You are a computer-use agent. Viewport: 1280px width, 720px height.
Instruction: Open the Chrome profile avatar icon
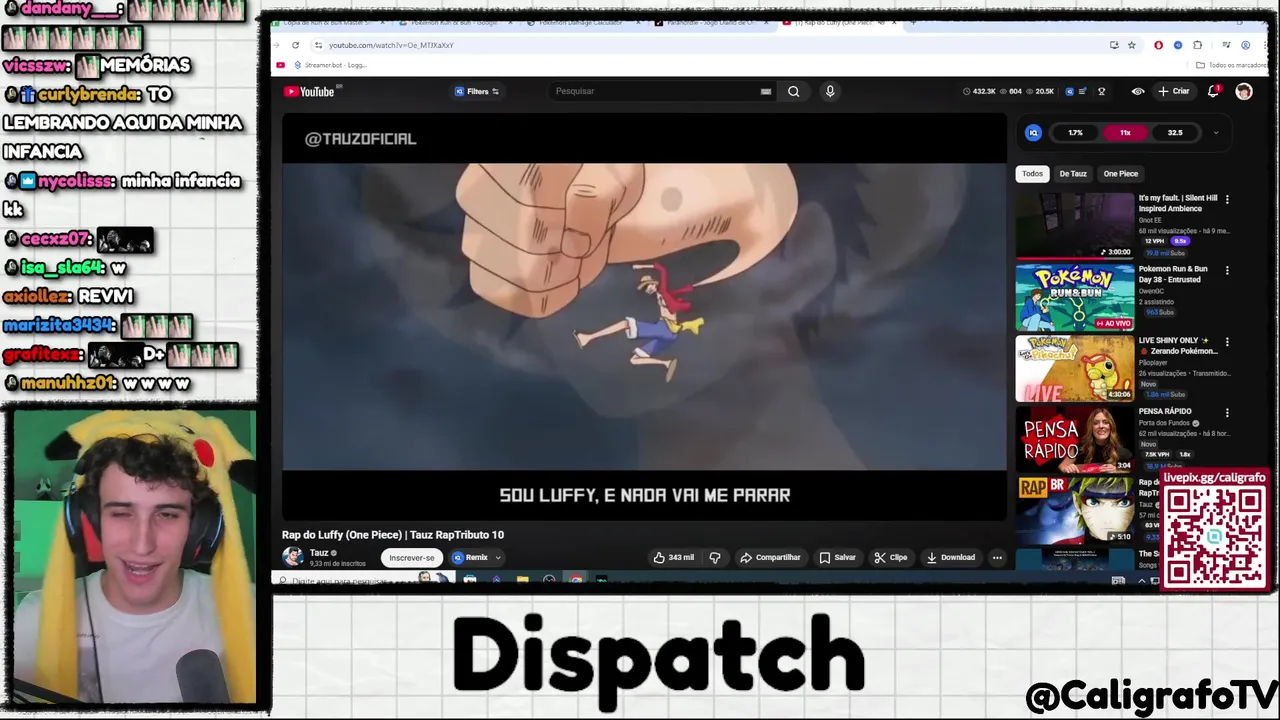tap(1245, 45)
